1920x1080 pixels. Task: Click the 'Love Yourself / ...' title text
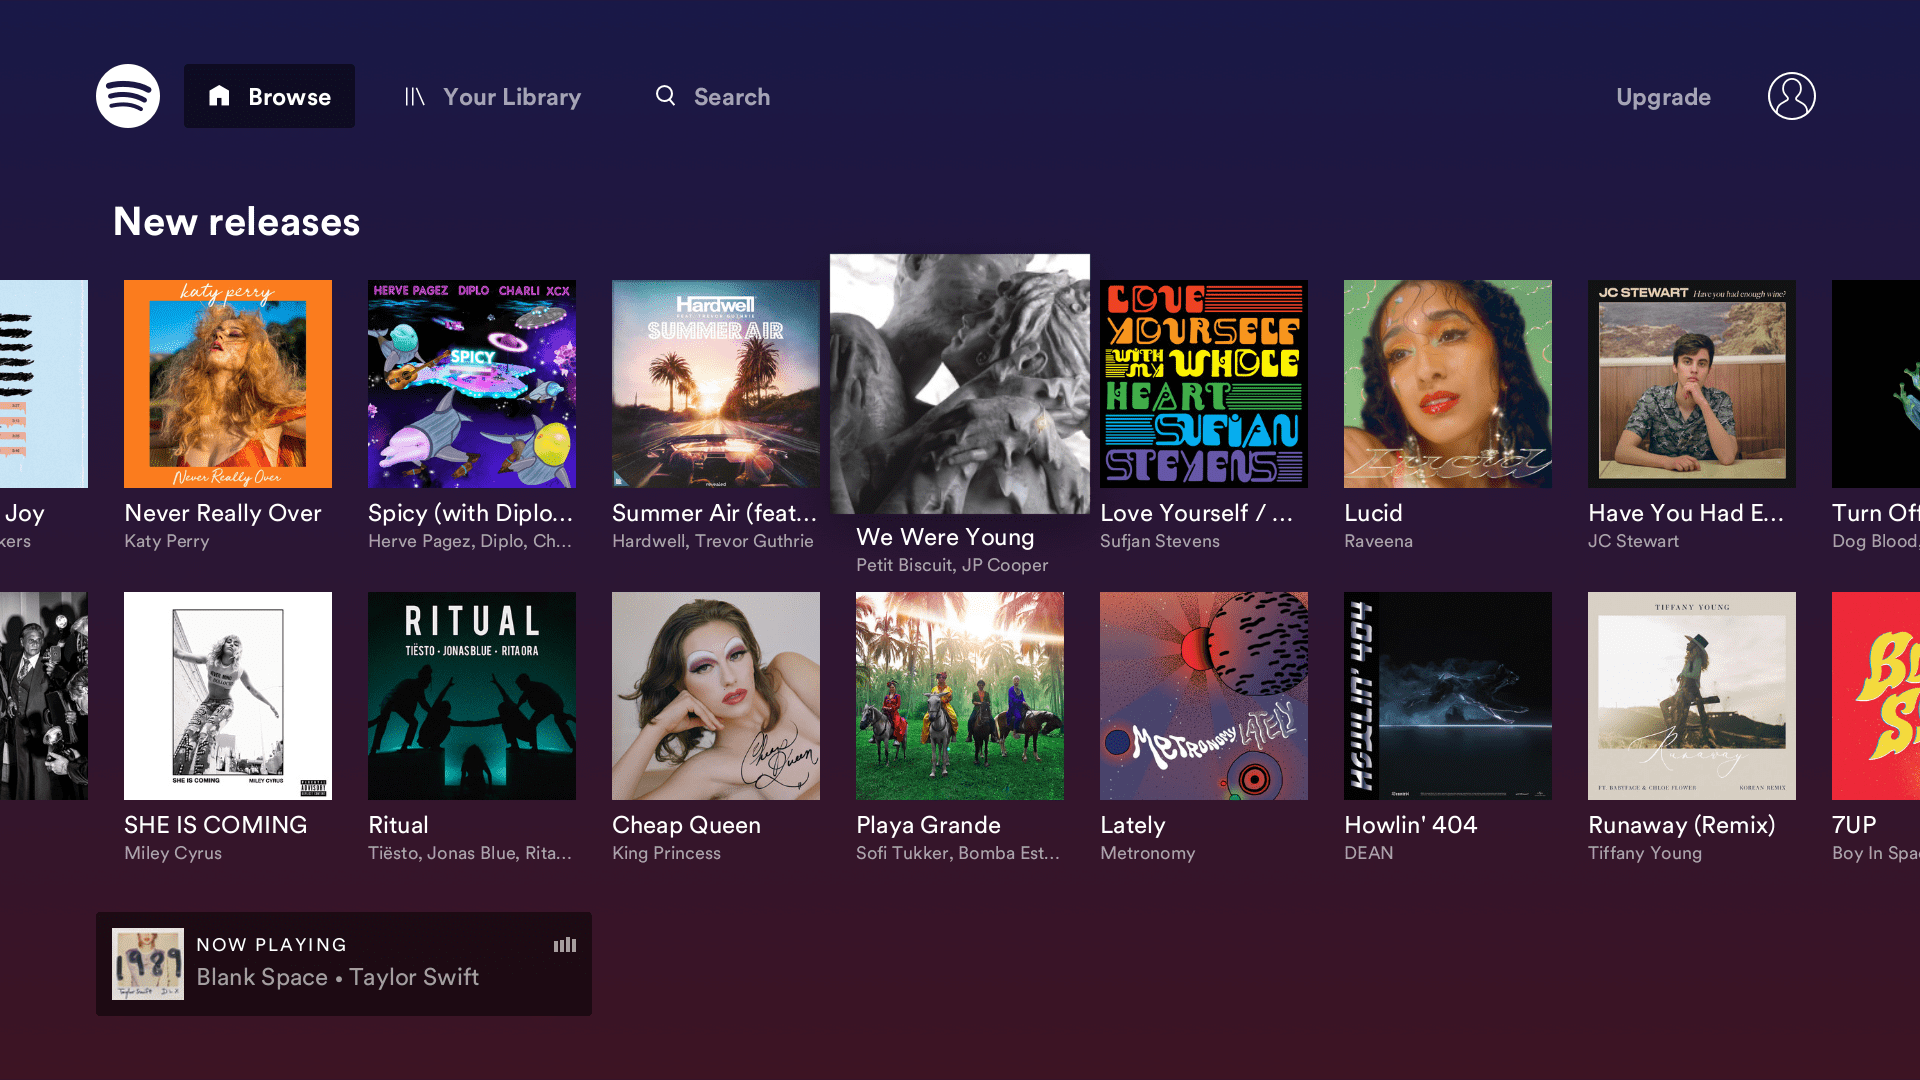pos(1197,513)
